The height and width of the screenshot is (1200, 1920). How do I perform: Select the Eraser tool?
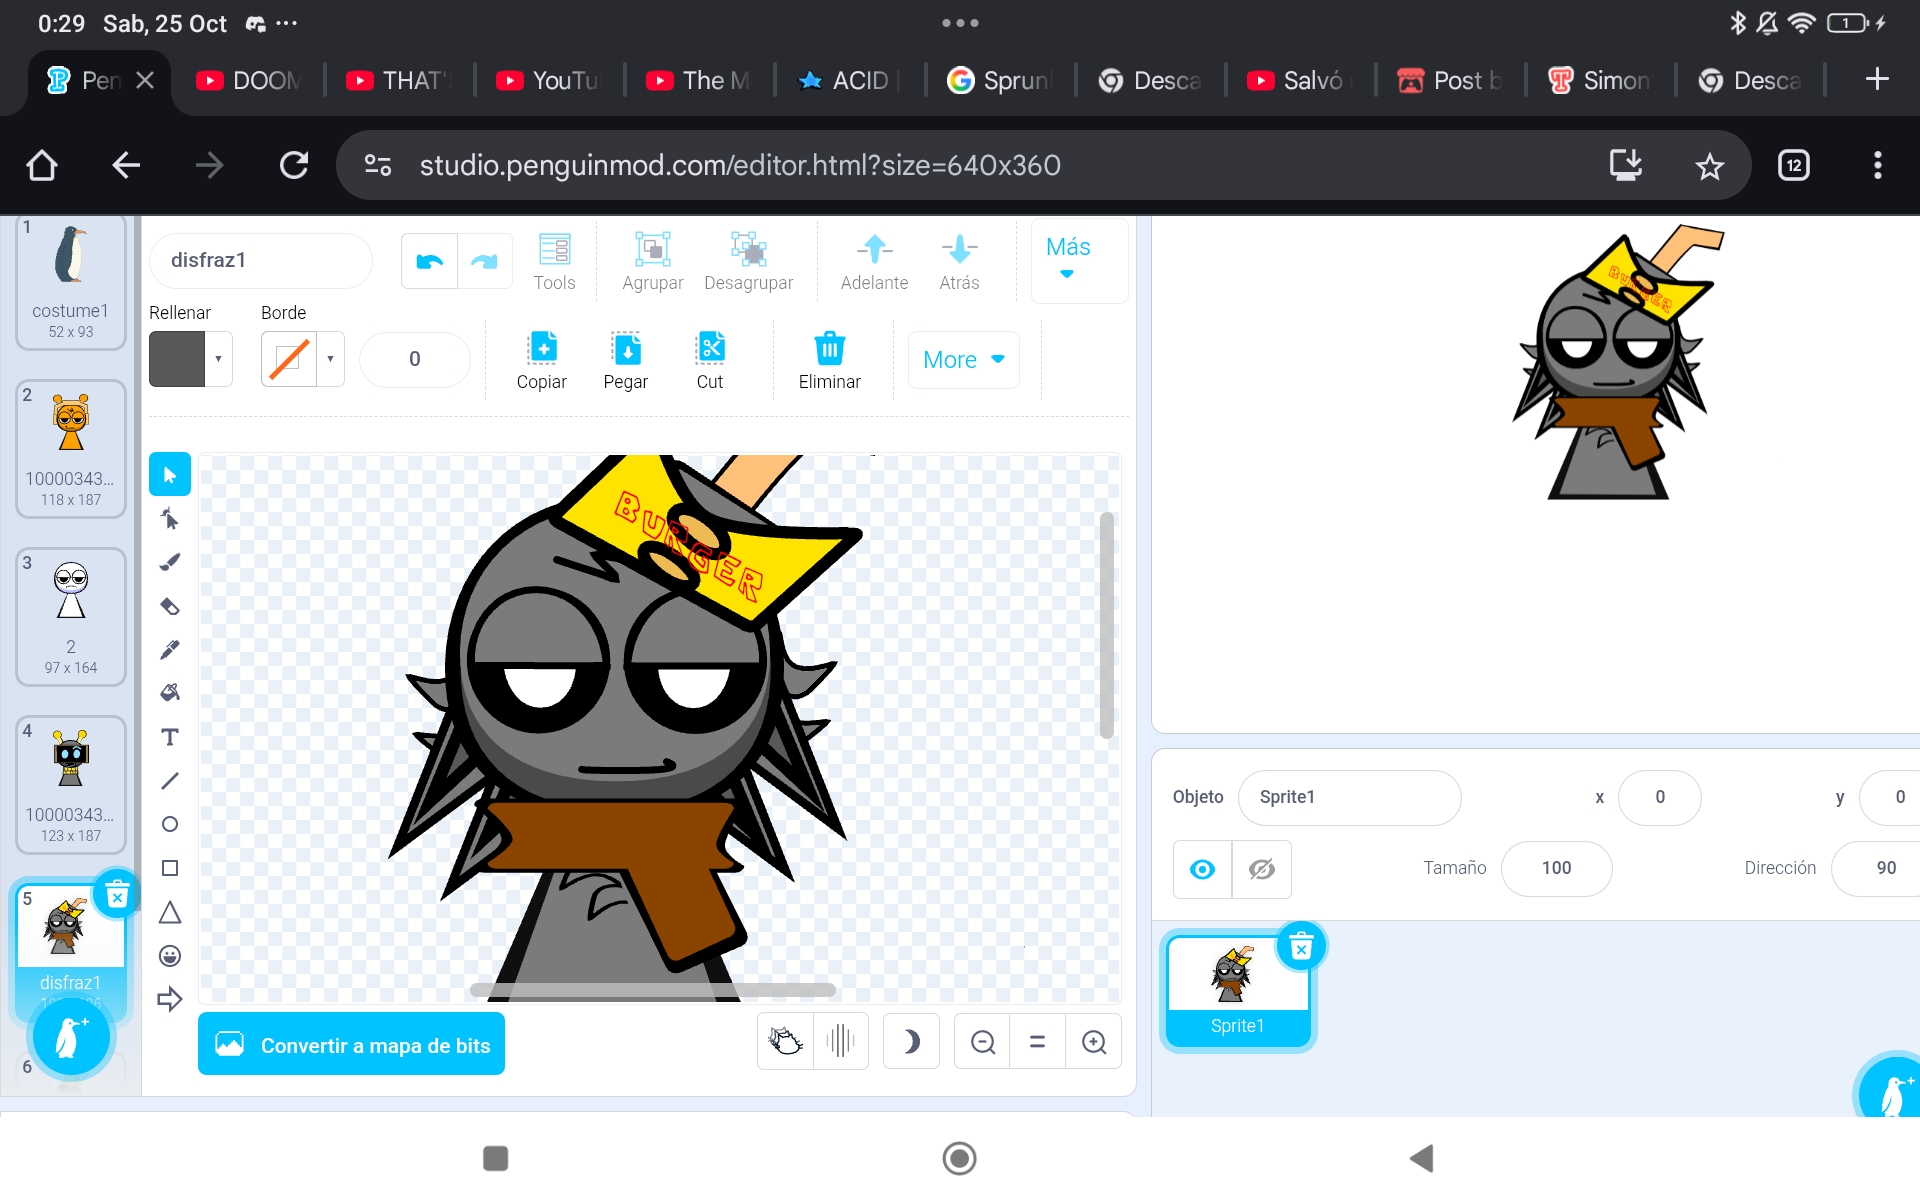[x=170, y=606]
